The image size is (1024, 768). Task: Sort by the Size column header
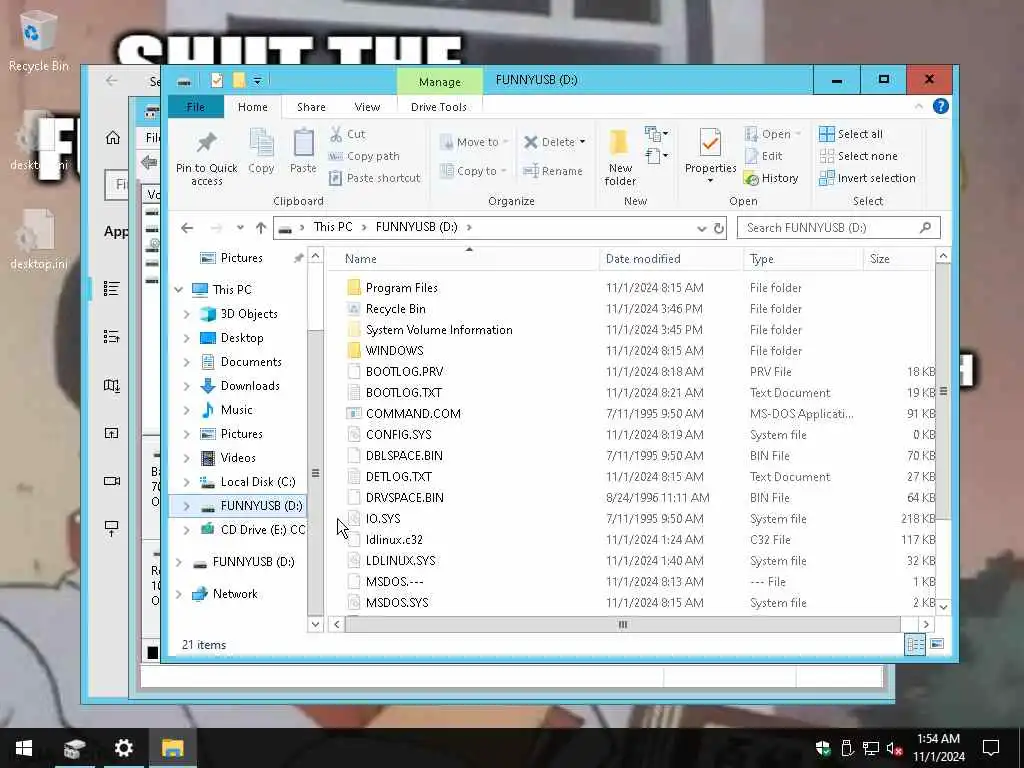click(899, 259)
